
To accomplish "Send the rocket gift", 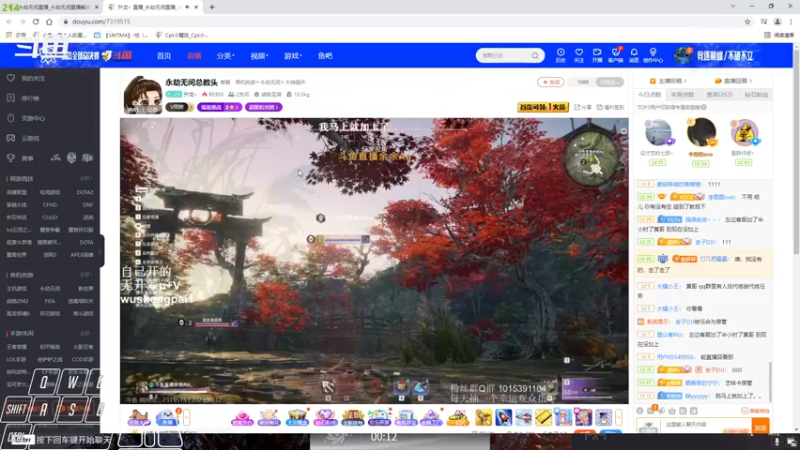I will tap(504, 417).
